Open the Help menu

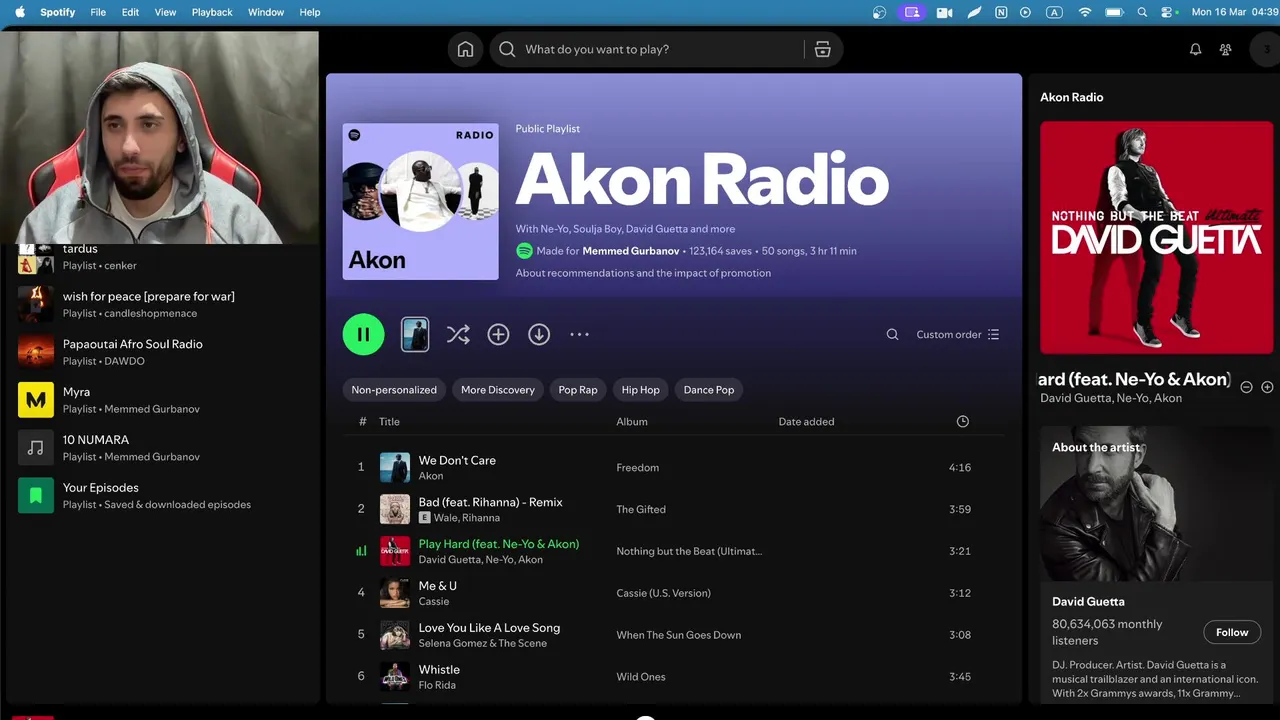click(310, 12)
